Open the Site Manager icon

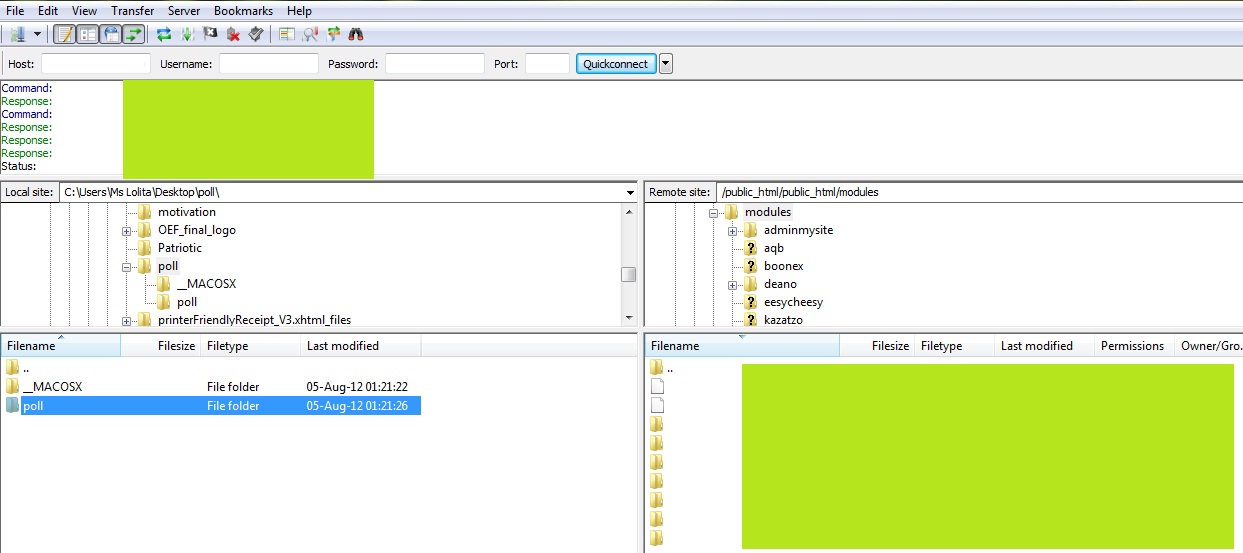pos(17,34)
